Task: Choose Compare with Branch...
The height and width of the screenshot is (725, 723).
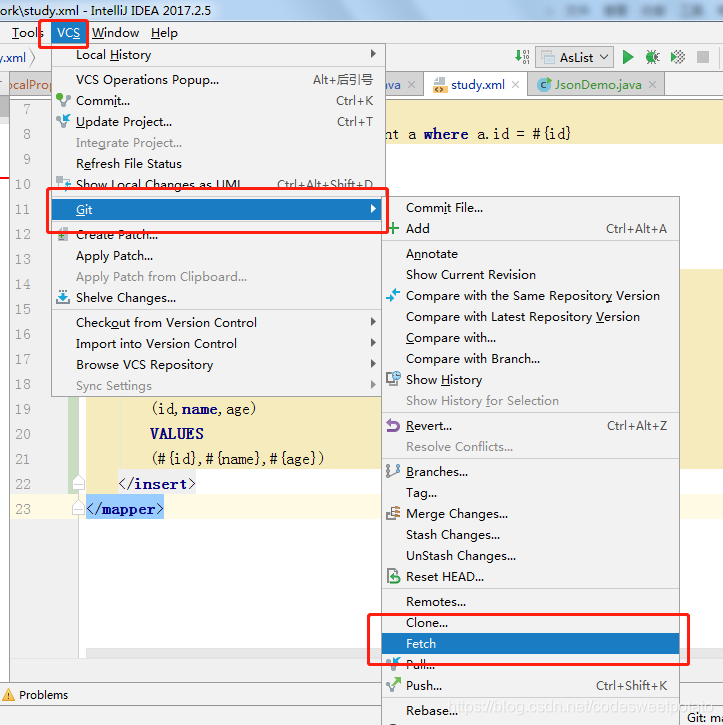Action: (531, 359)
